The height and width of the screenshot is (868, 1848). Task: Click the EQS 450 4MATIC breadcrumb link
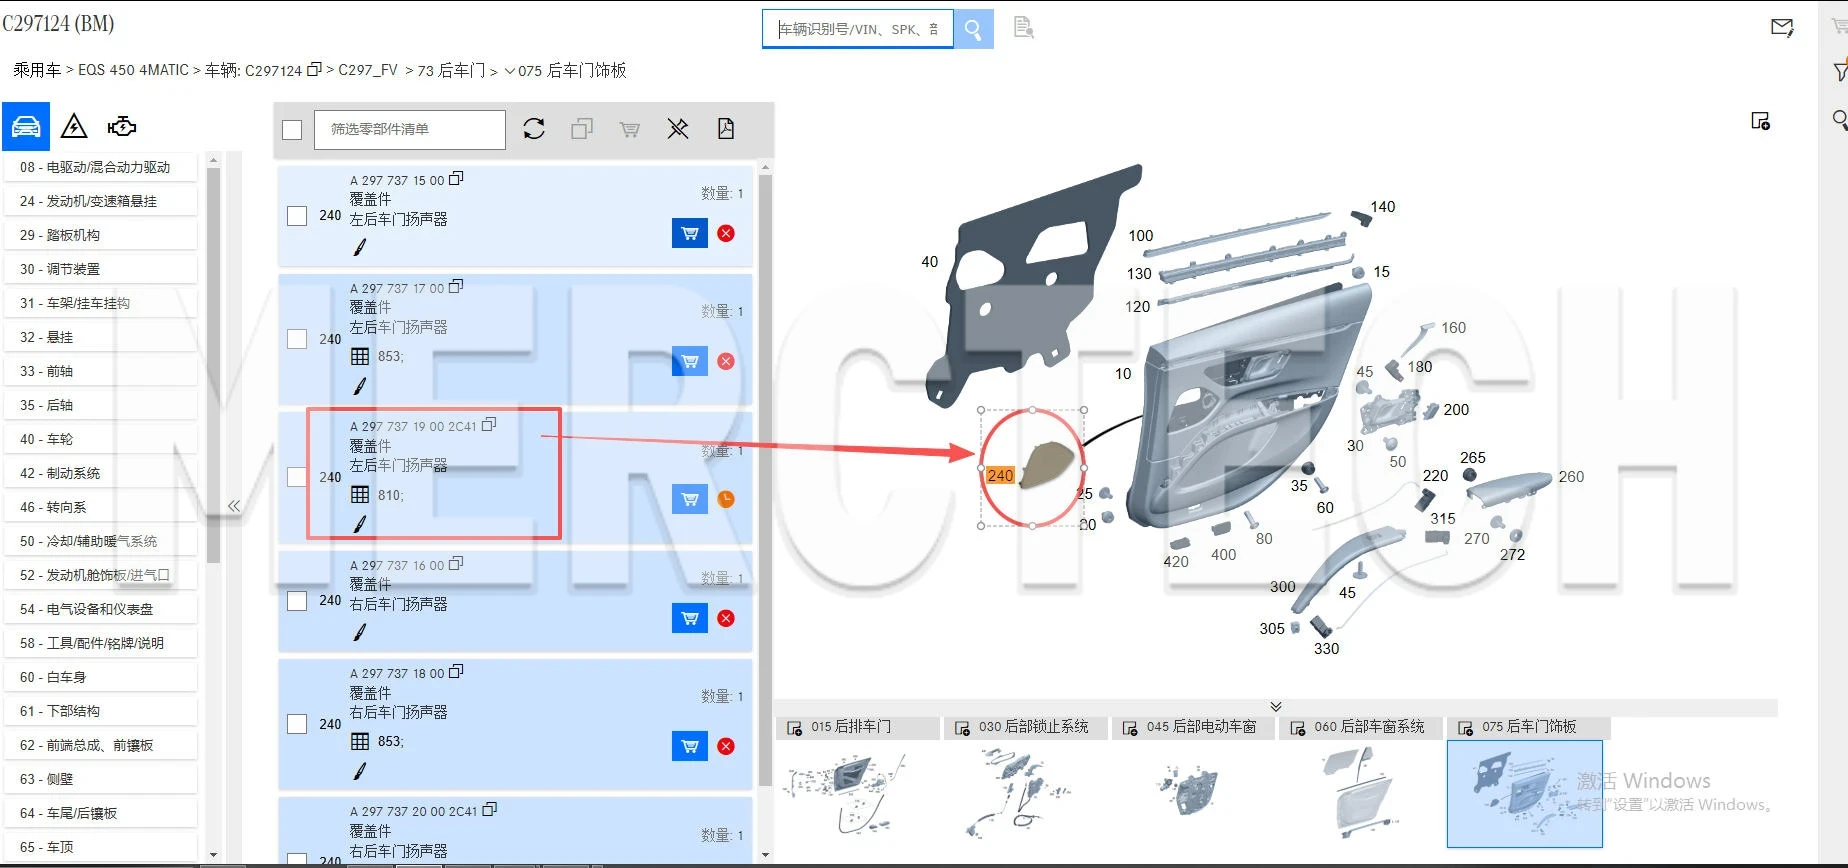(x=133, y=70)
